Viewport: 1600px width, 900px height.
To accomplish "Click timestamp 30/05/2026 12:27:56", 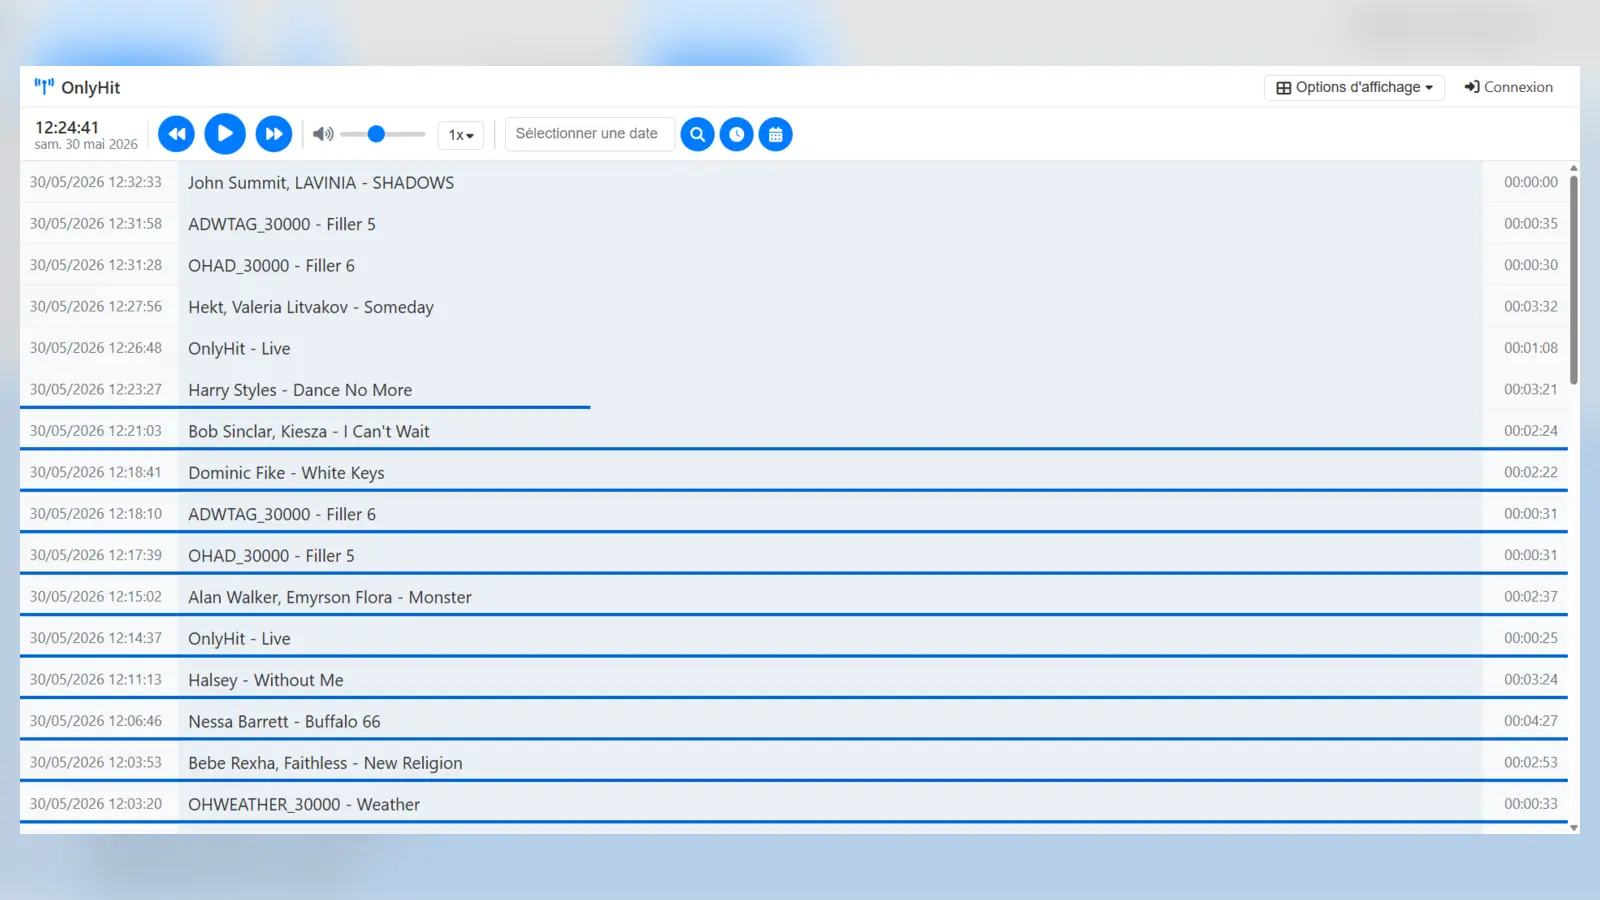I will pyautogui.click(x=96, y=306).
